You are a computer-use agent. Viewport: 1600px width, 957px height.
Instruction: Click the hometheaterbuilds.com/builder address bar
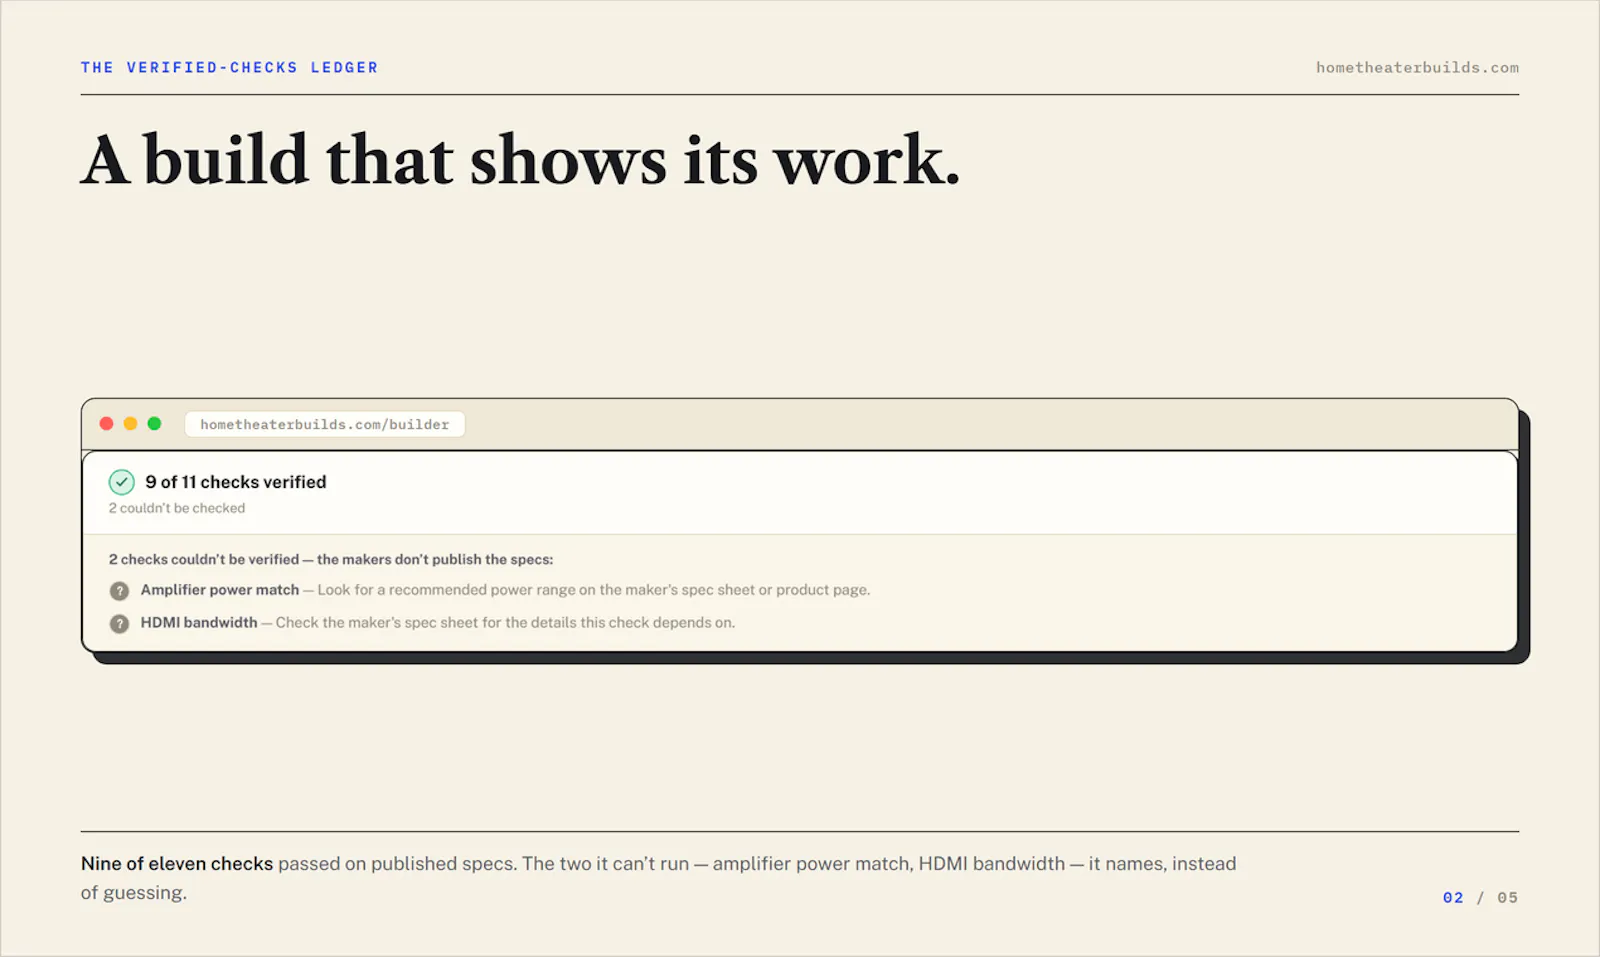pyautogui.click(x=325, y=424)
